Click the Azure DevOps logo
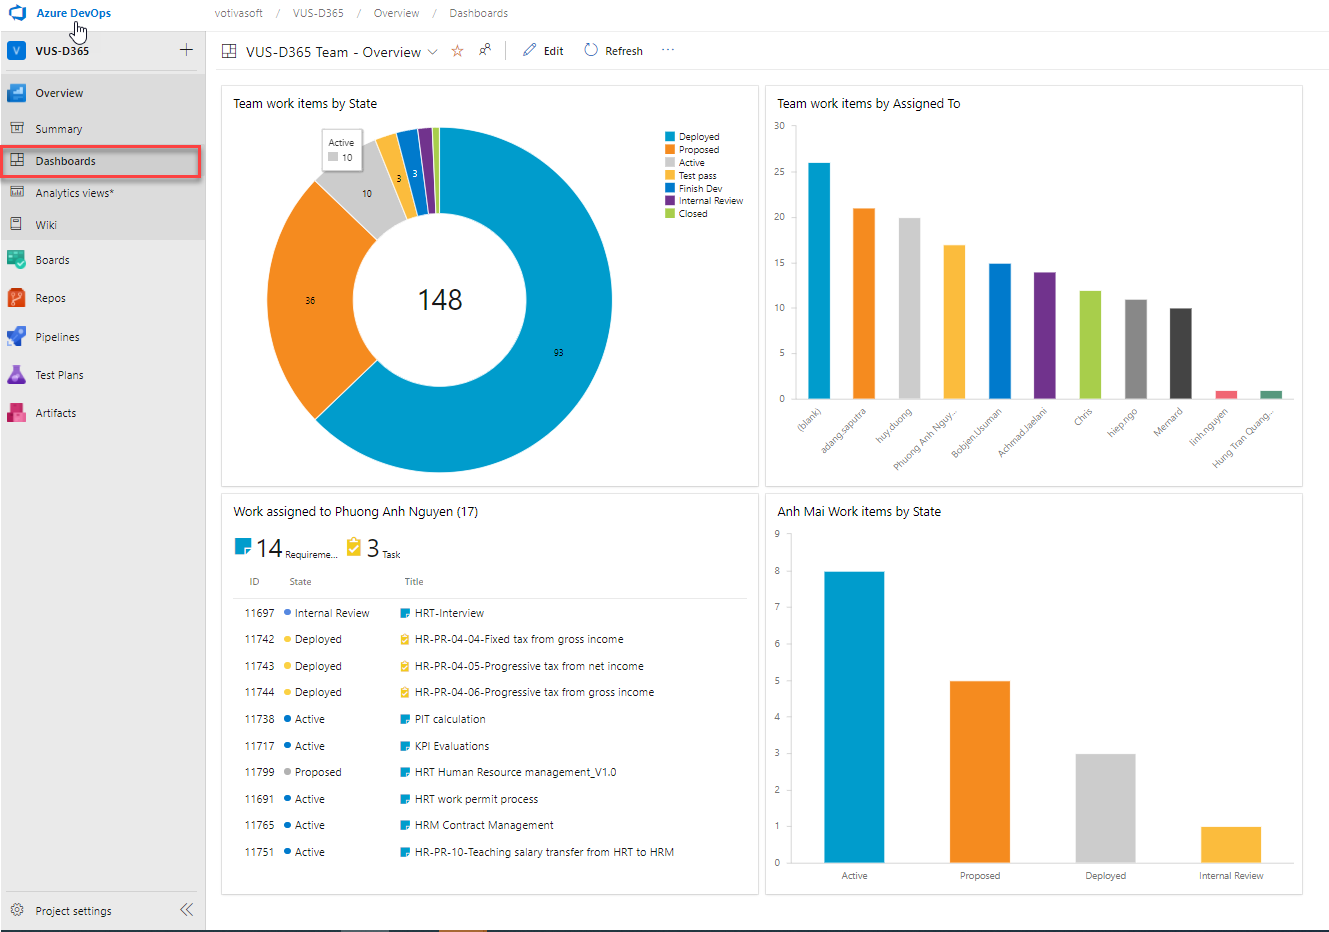 (17, 13)
